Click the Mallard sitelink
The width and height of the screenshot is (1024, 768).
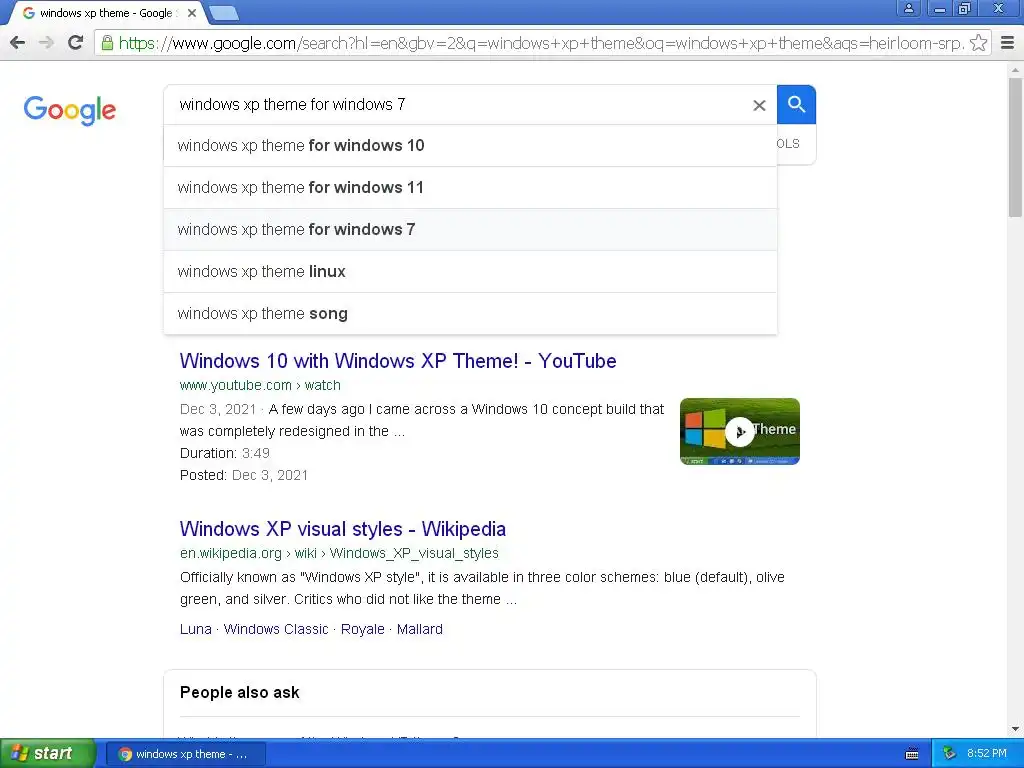pyautogui.click(x=419, y=629)
